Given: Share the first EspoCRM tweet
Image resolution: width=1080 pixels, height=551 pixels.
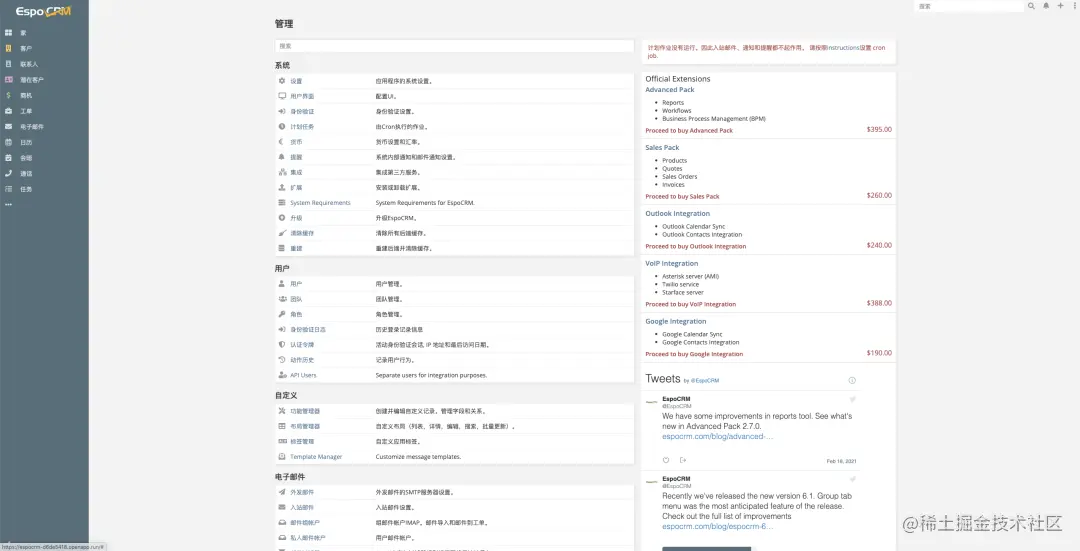Looking at the screenshot, I should (x=683, y=460).
